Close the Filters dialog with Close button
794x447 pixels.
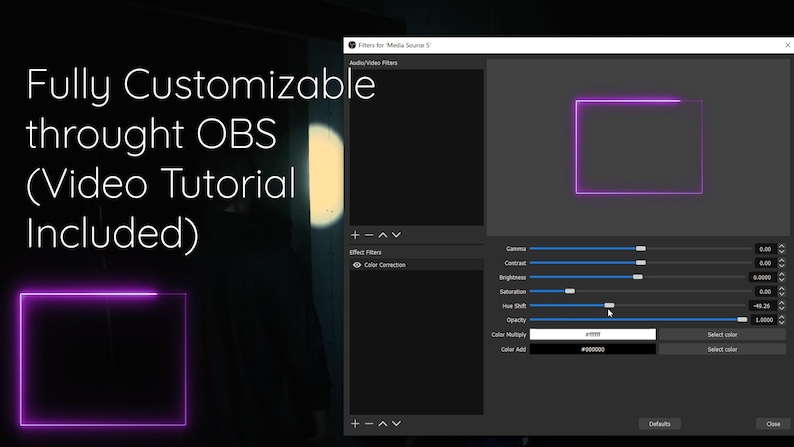point(773,424)
